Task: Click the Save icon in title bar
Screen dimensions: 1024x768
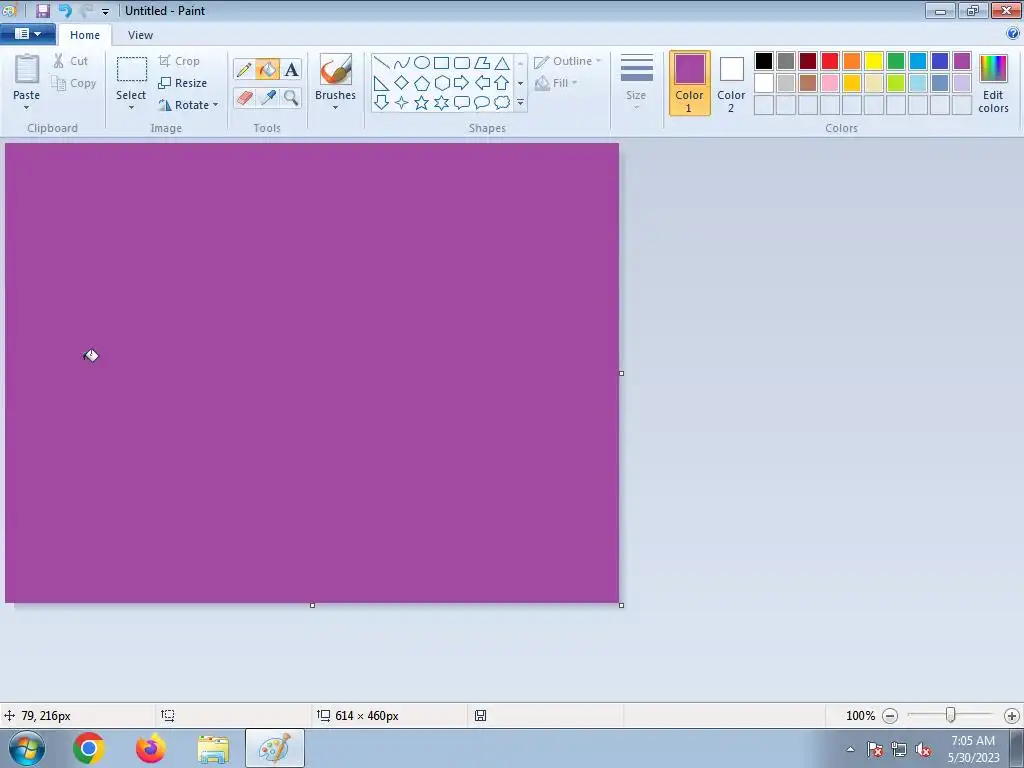Action: [42, 10]
